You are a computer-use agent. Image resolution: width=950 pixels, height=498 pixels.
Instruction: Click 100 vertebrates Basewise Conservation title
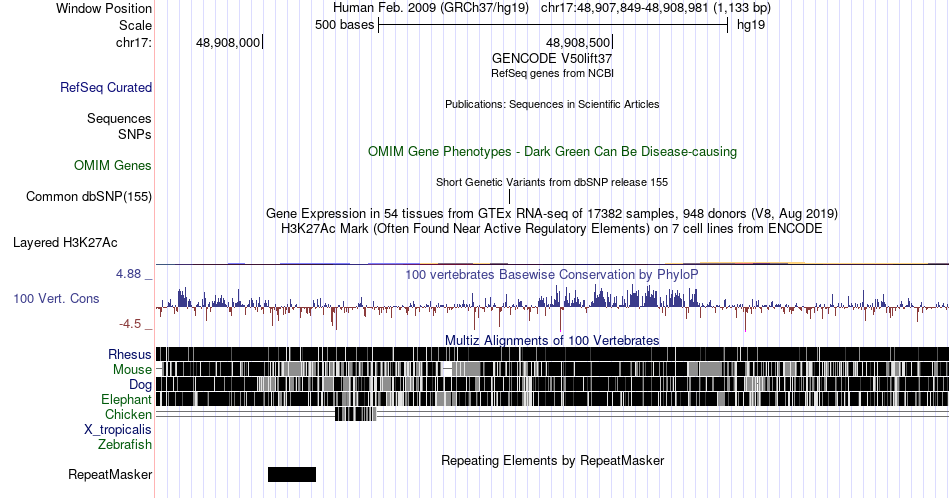[x=552, y=274]
